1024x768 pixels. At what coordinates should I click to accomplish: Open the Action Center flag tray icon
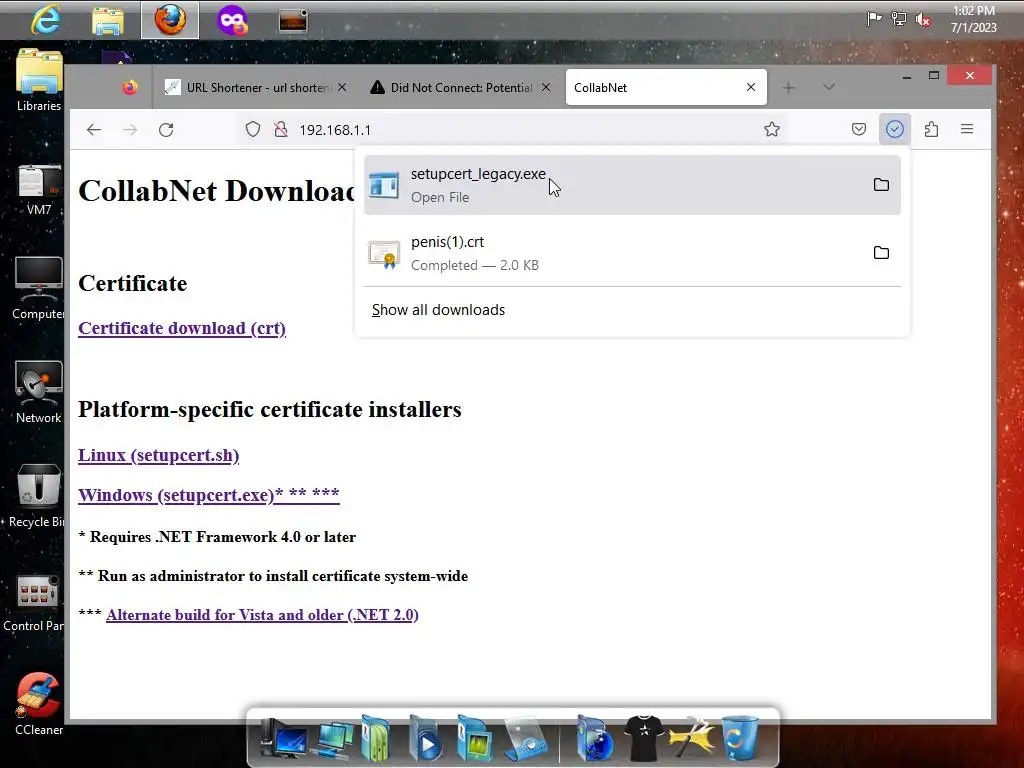coord(873,19)
